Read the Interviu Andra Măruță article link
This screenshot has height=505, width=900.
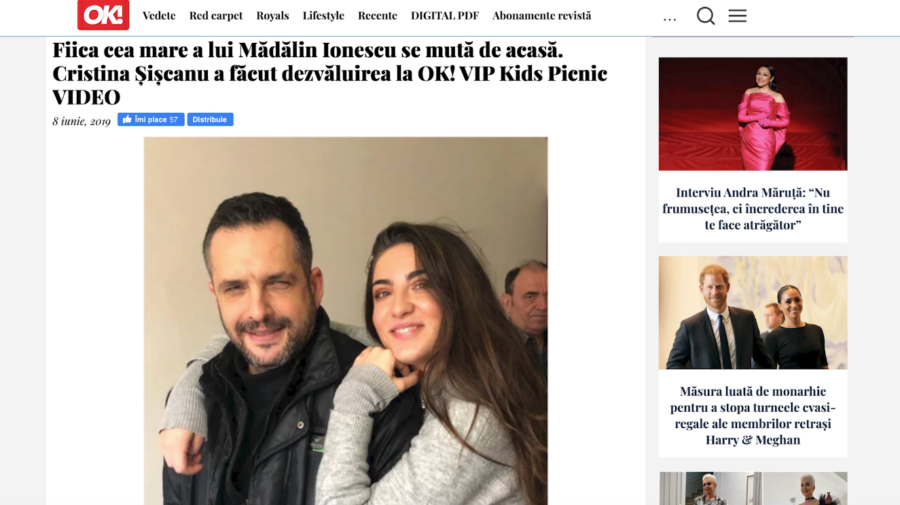click(752, 209)
